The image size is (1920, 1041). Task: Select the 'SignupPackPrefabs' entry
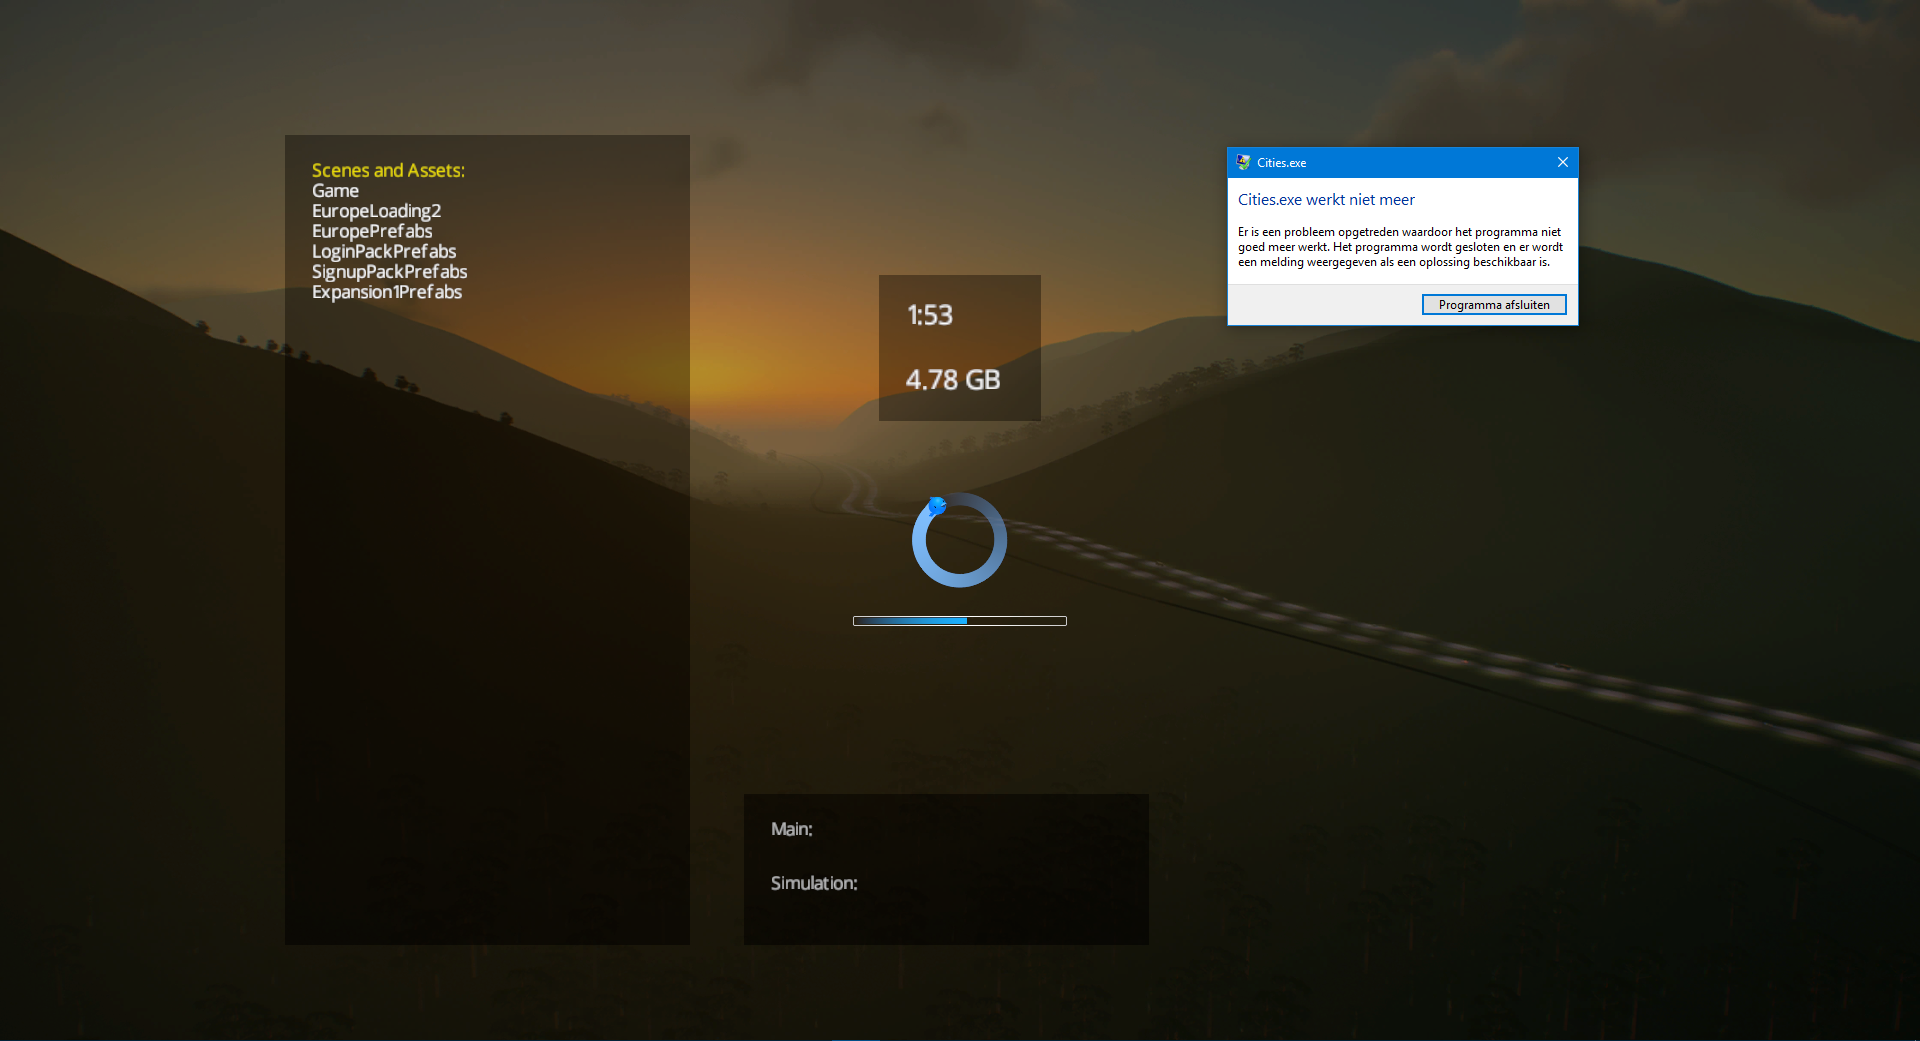389,272
